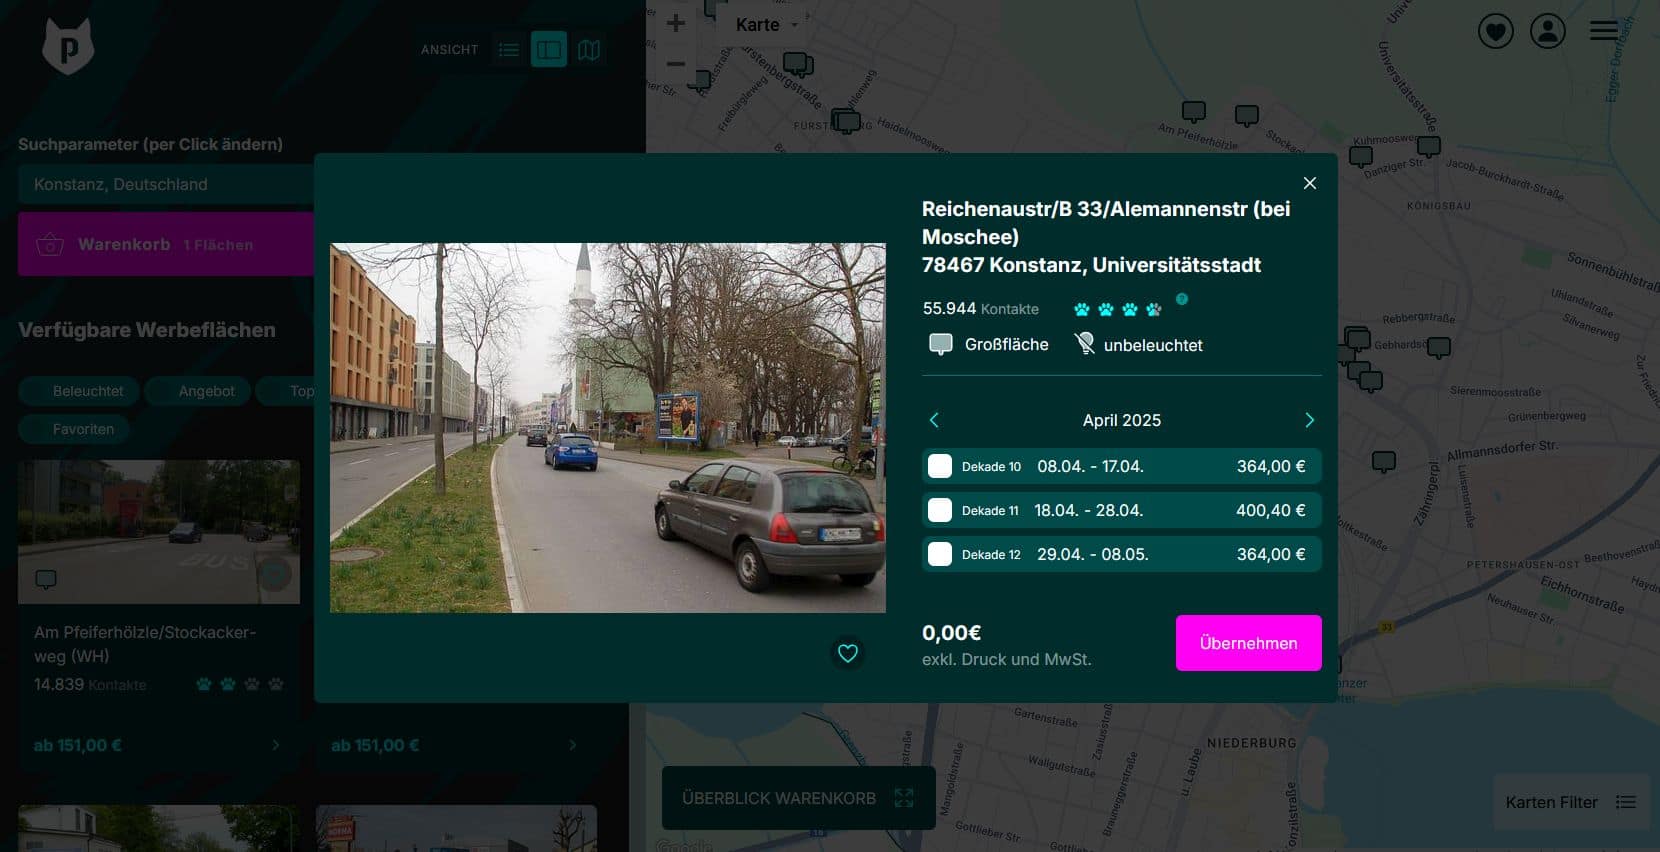
Task: Click the info icon beside paw rating
Action: [1182, 299]
